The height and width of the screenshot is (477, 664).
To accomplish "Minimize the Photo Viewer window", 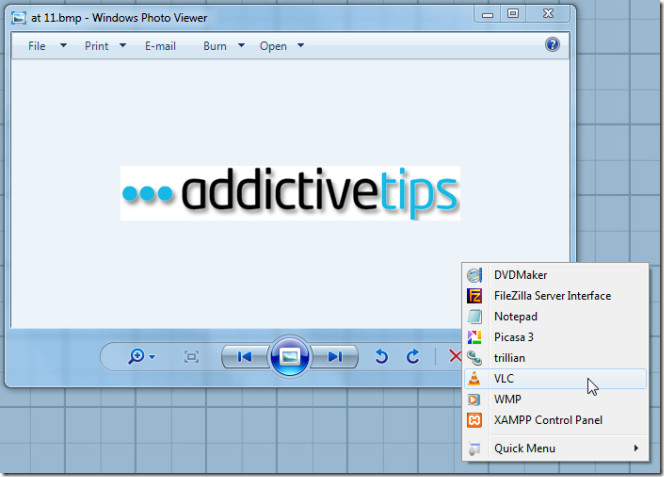I will coord(487,14).
